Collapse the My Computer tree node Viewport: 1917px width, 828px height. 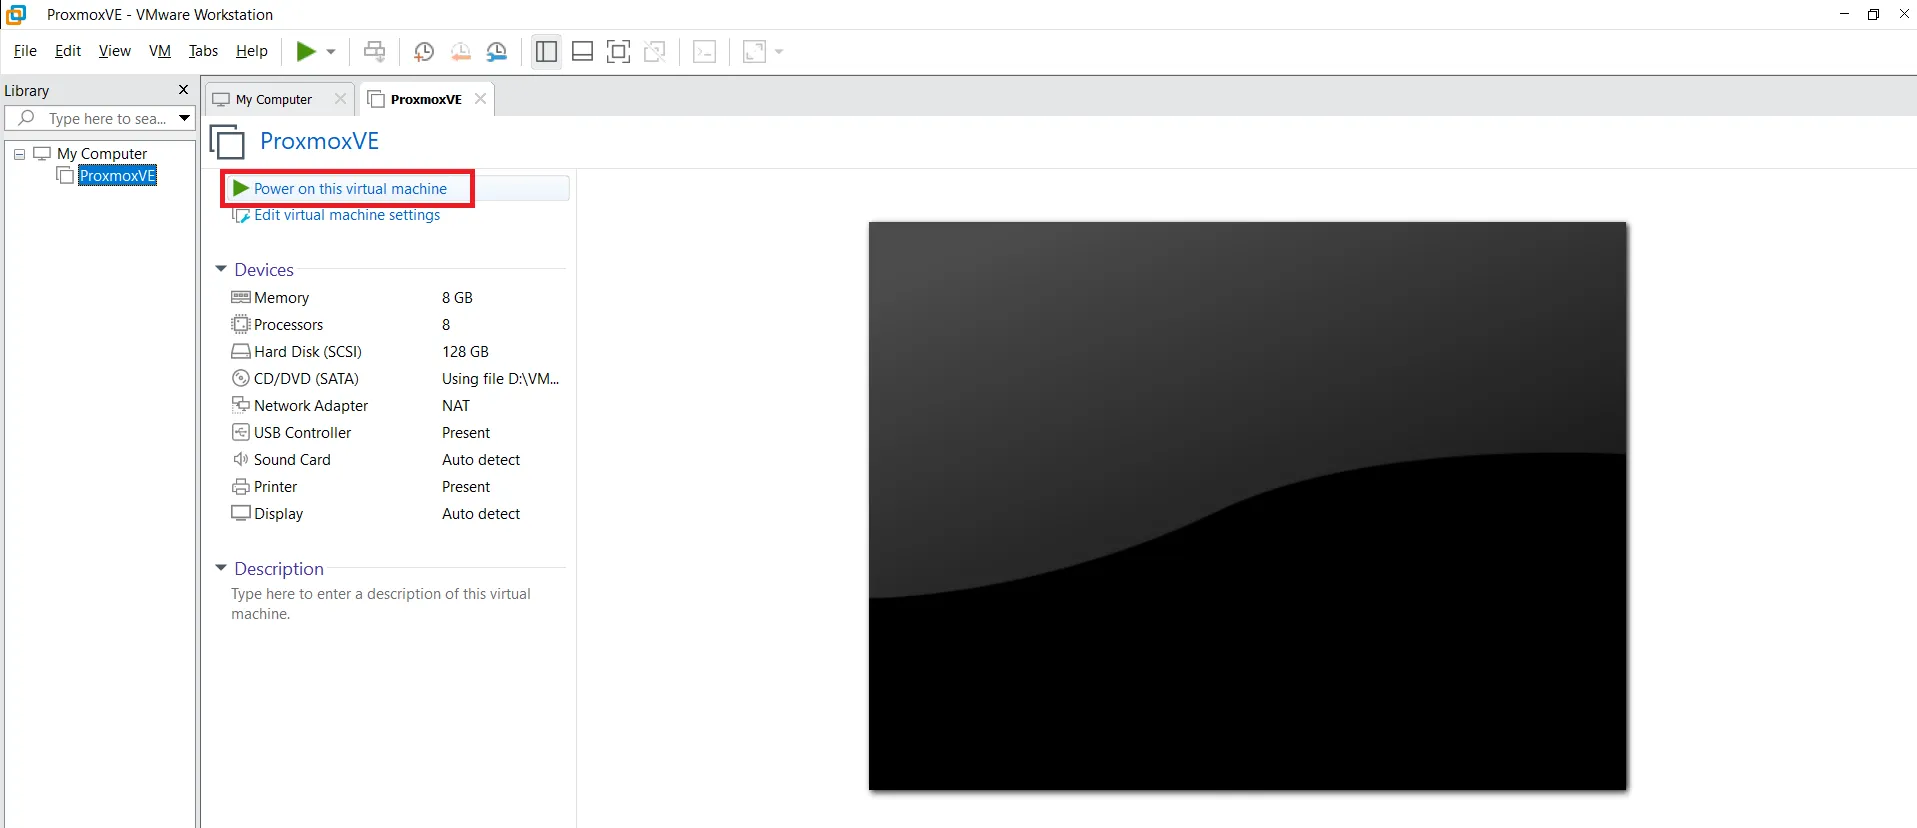tap(19, 154)
